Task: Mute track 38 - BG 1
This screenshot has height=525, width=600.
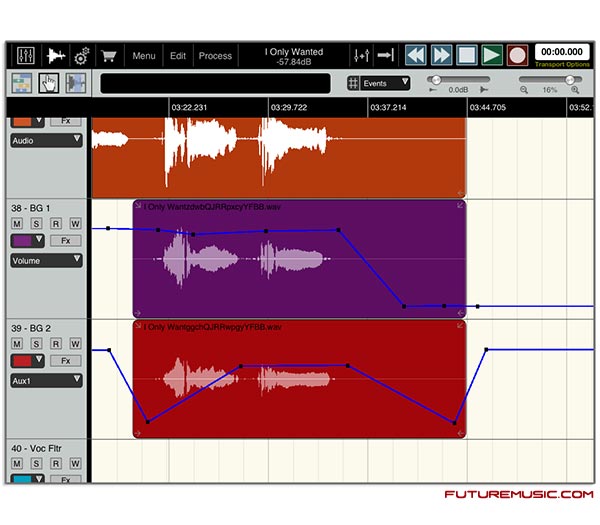Action: (17, 224)
